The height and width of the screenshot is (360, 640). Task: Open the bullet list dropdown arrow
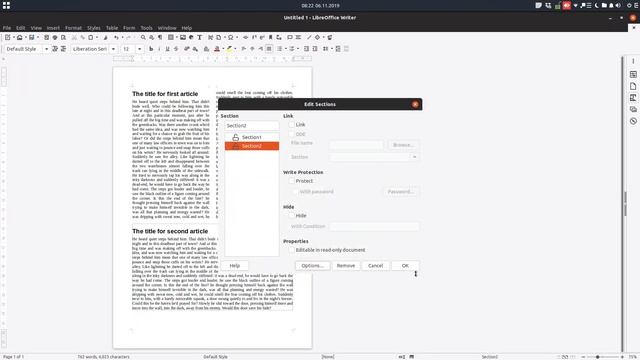[x=286, y=49]
